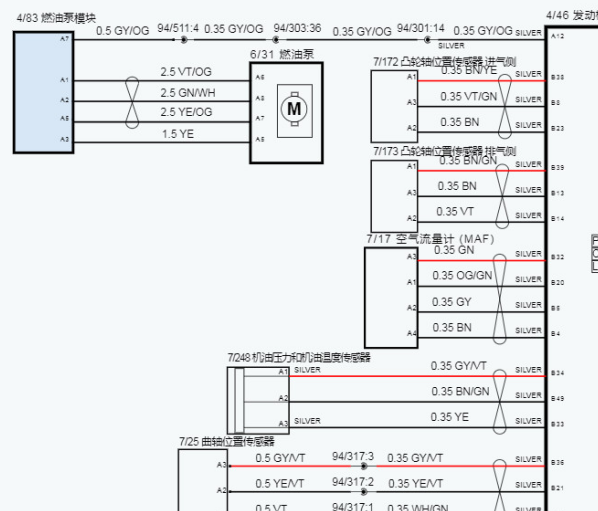Click the 4/46 engine control module title

(x=572, y=16)
